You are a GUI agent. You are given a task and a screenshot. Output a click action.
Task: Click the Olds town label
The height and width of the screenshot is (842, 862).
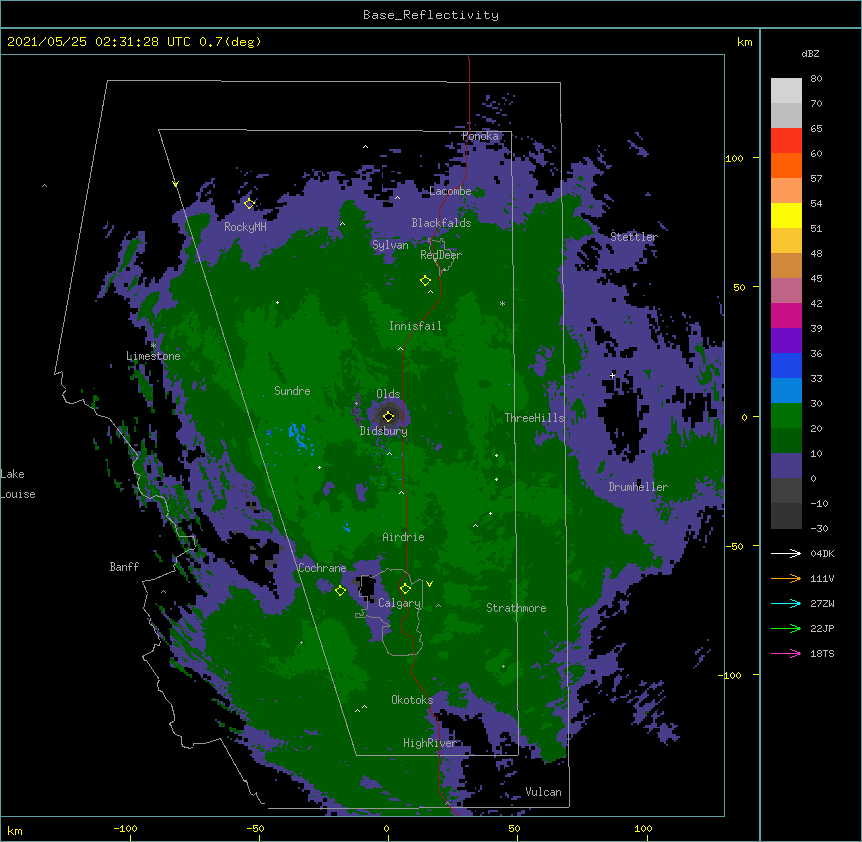point(388,394)
